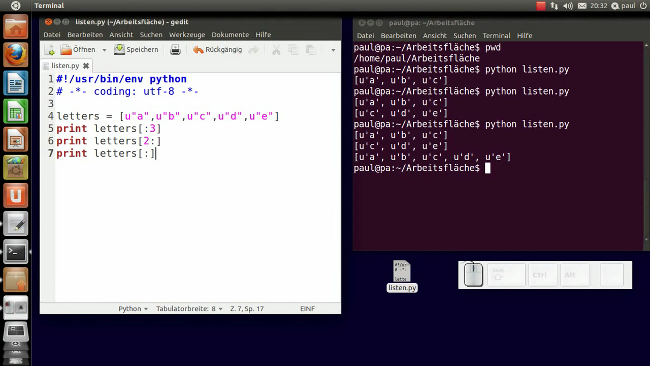Click the cut scissors icon
This screenshot has height=366, width=650.
(x=276, y=50)
